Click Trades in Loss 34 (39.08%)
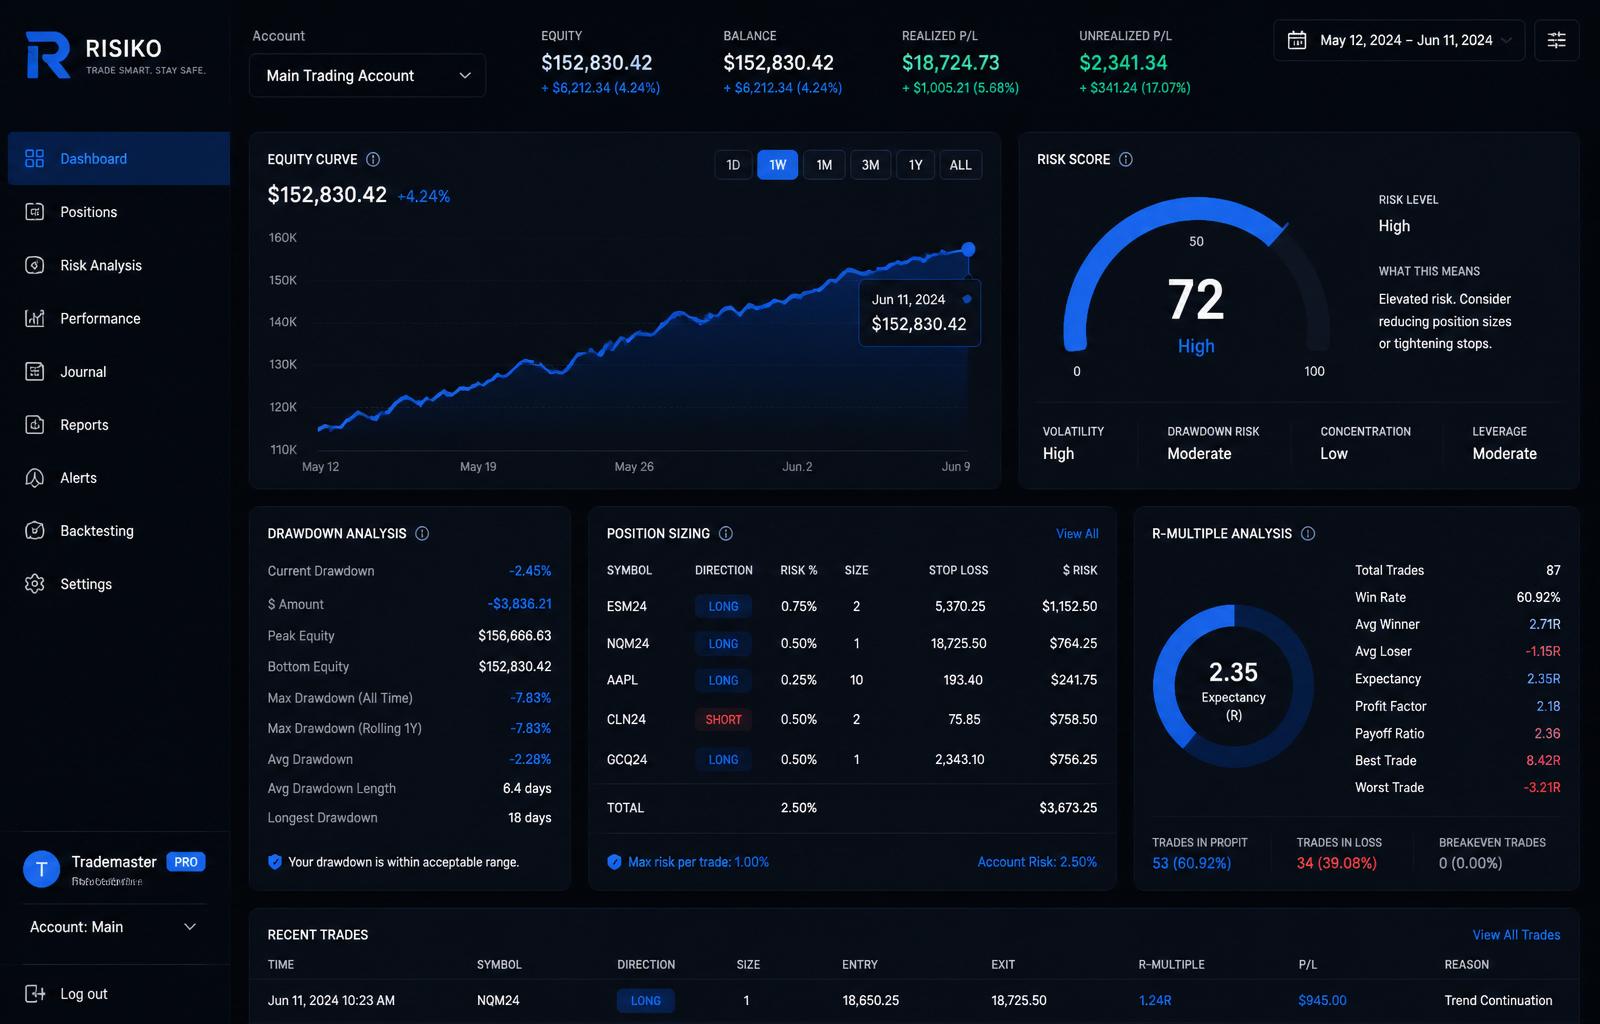The width and height of the screenshot is (1600, 1024). (1337, 862)
